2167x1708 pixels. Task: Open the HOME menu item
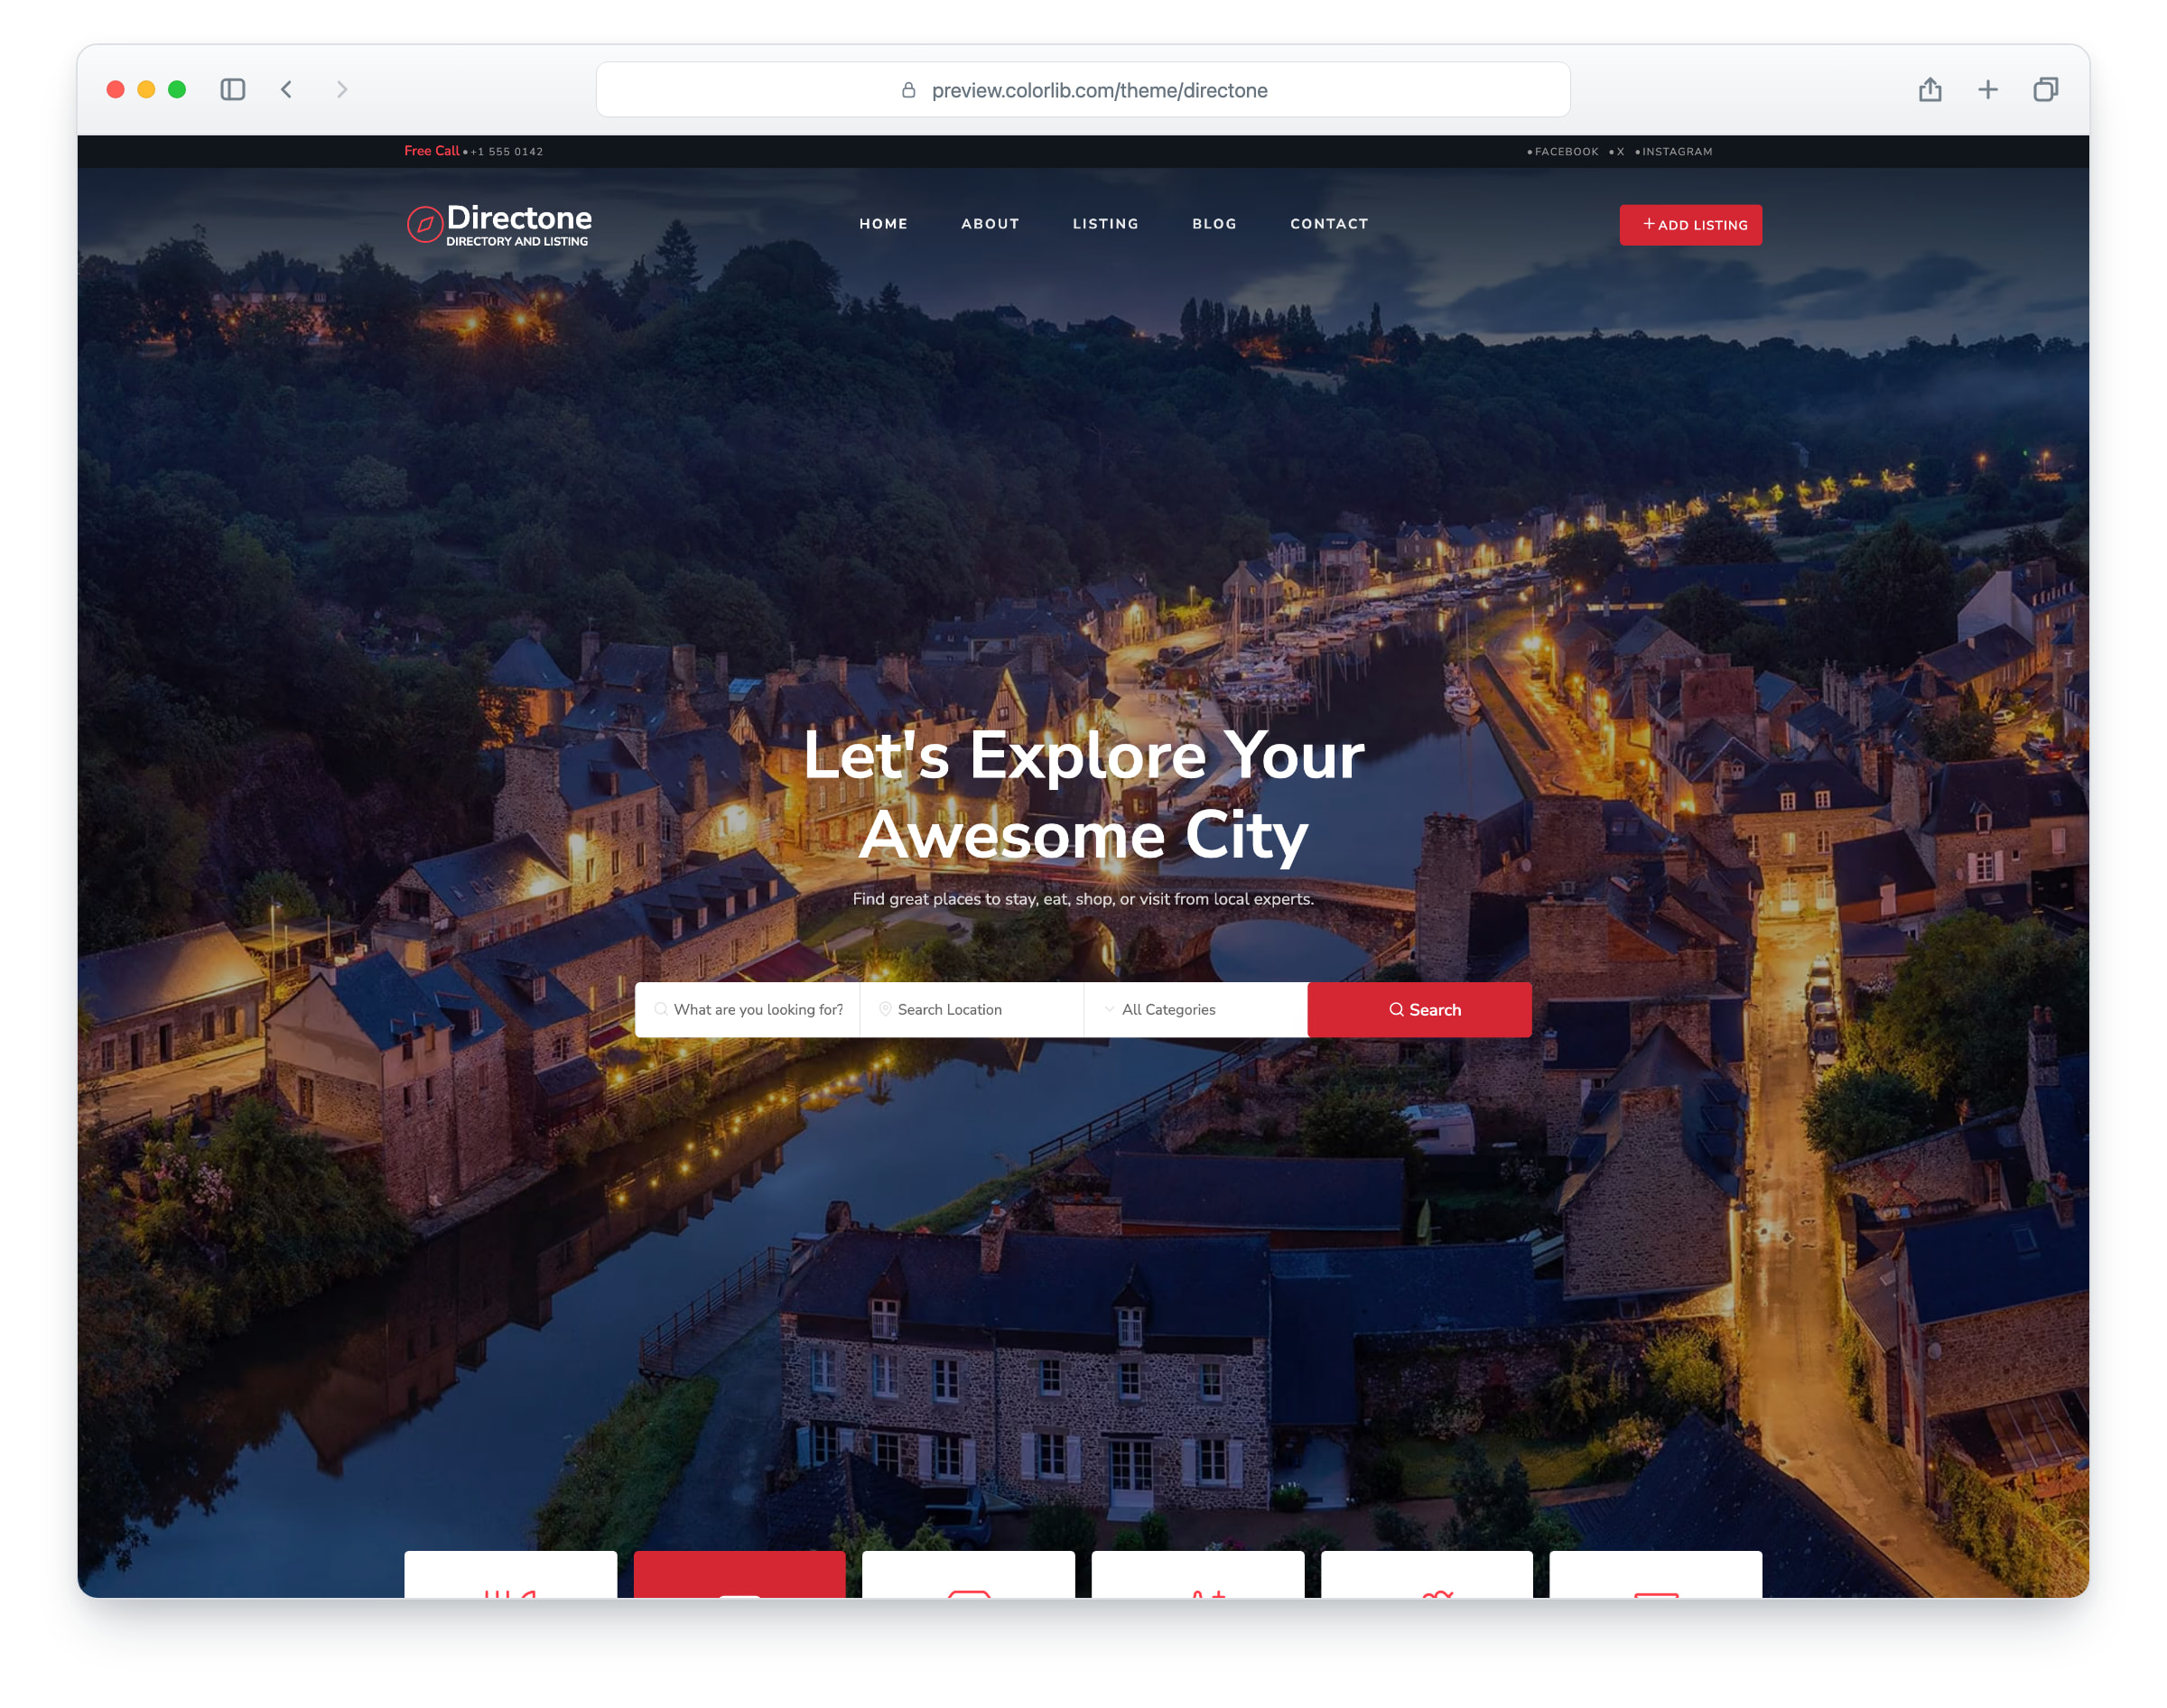[883, 224]
